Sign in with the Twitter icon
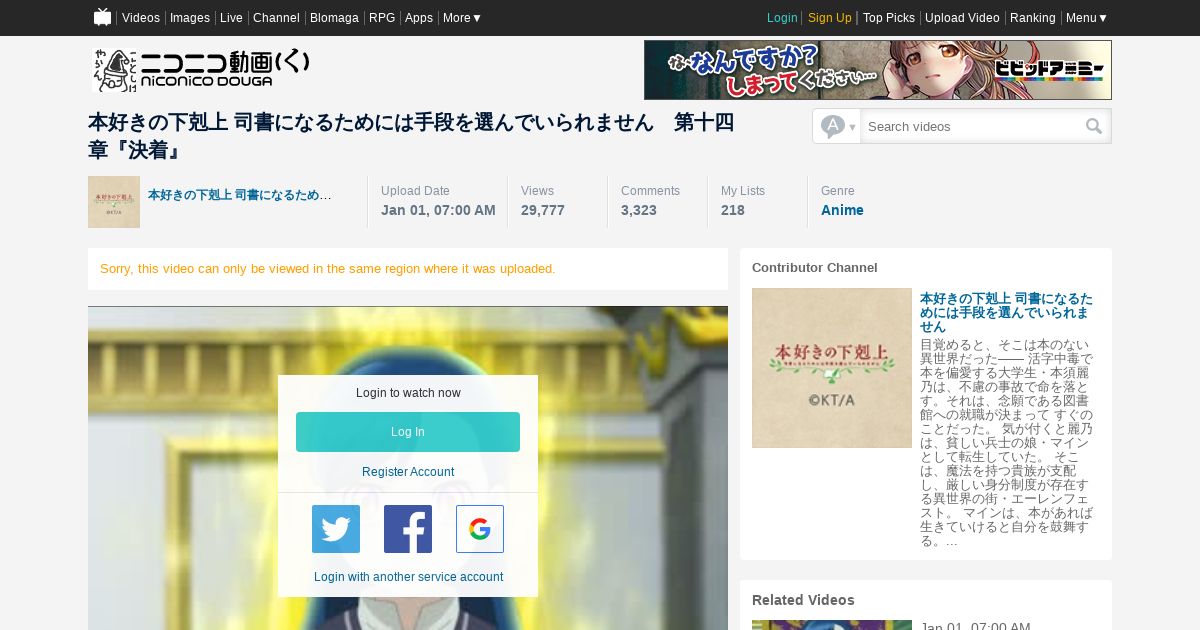The image size is (1200, 630). pos(336,529)
